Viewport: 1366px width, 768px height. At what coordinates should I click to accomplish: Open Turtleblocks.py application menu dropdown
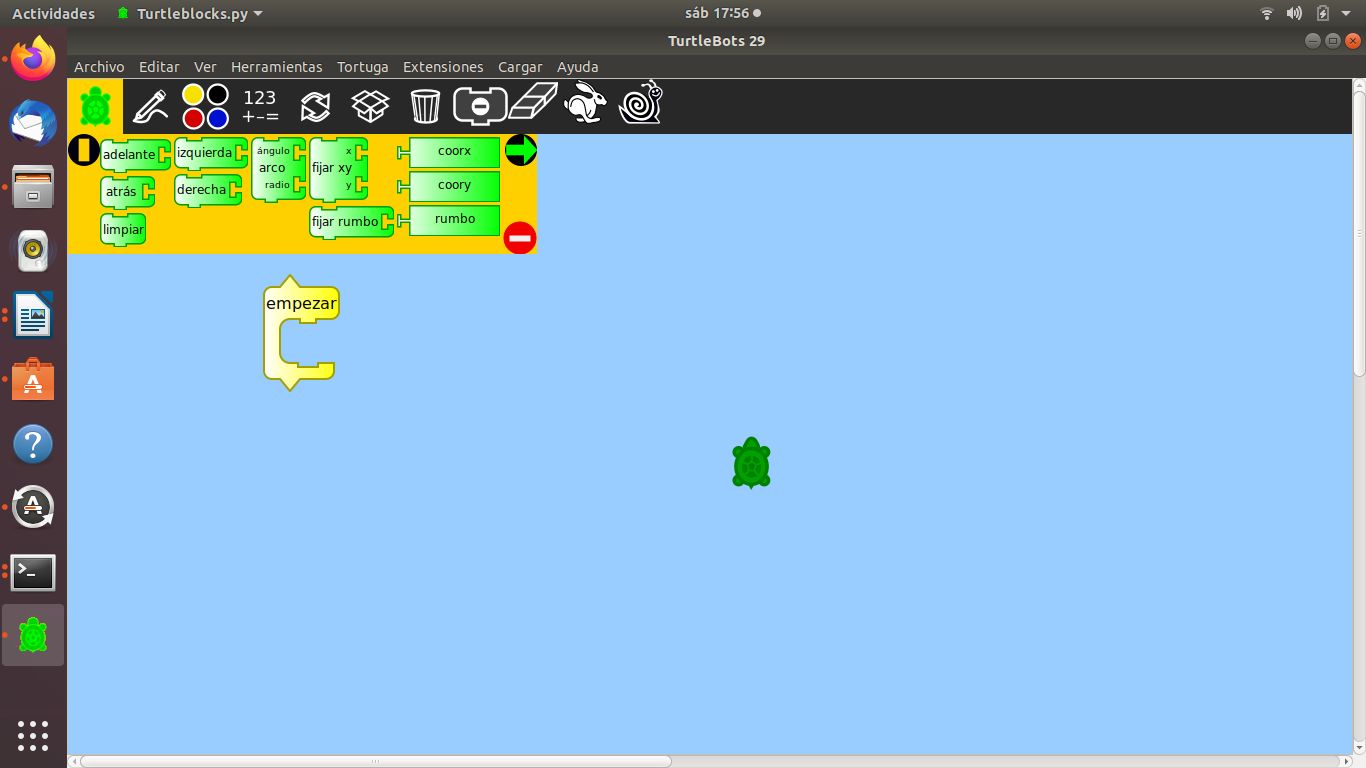click(190, 13)
